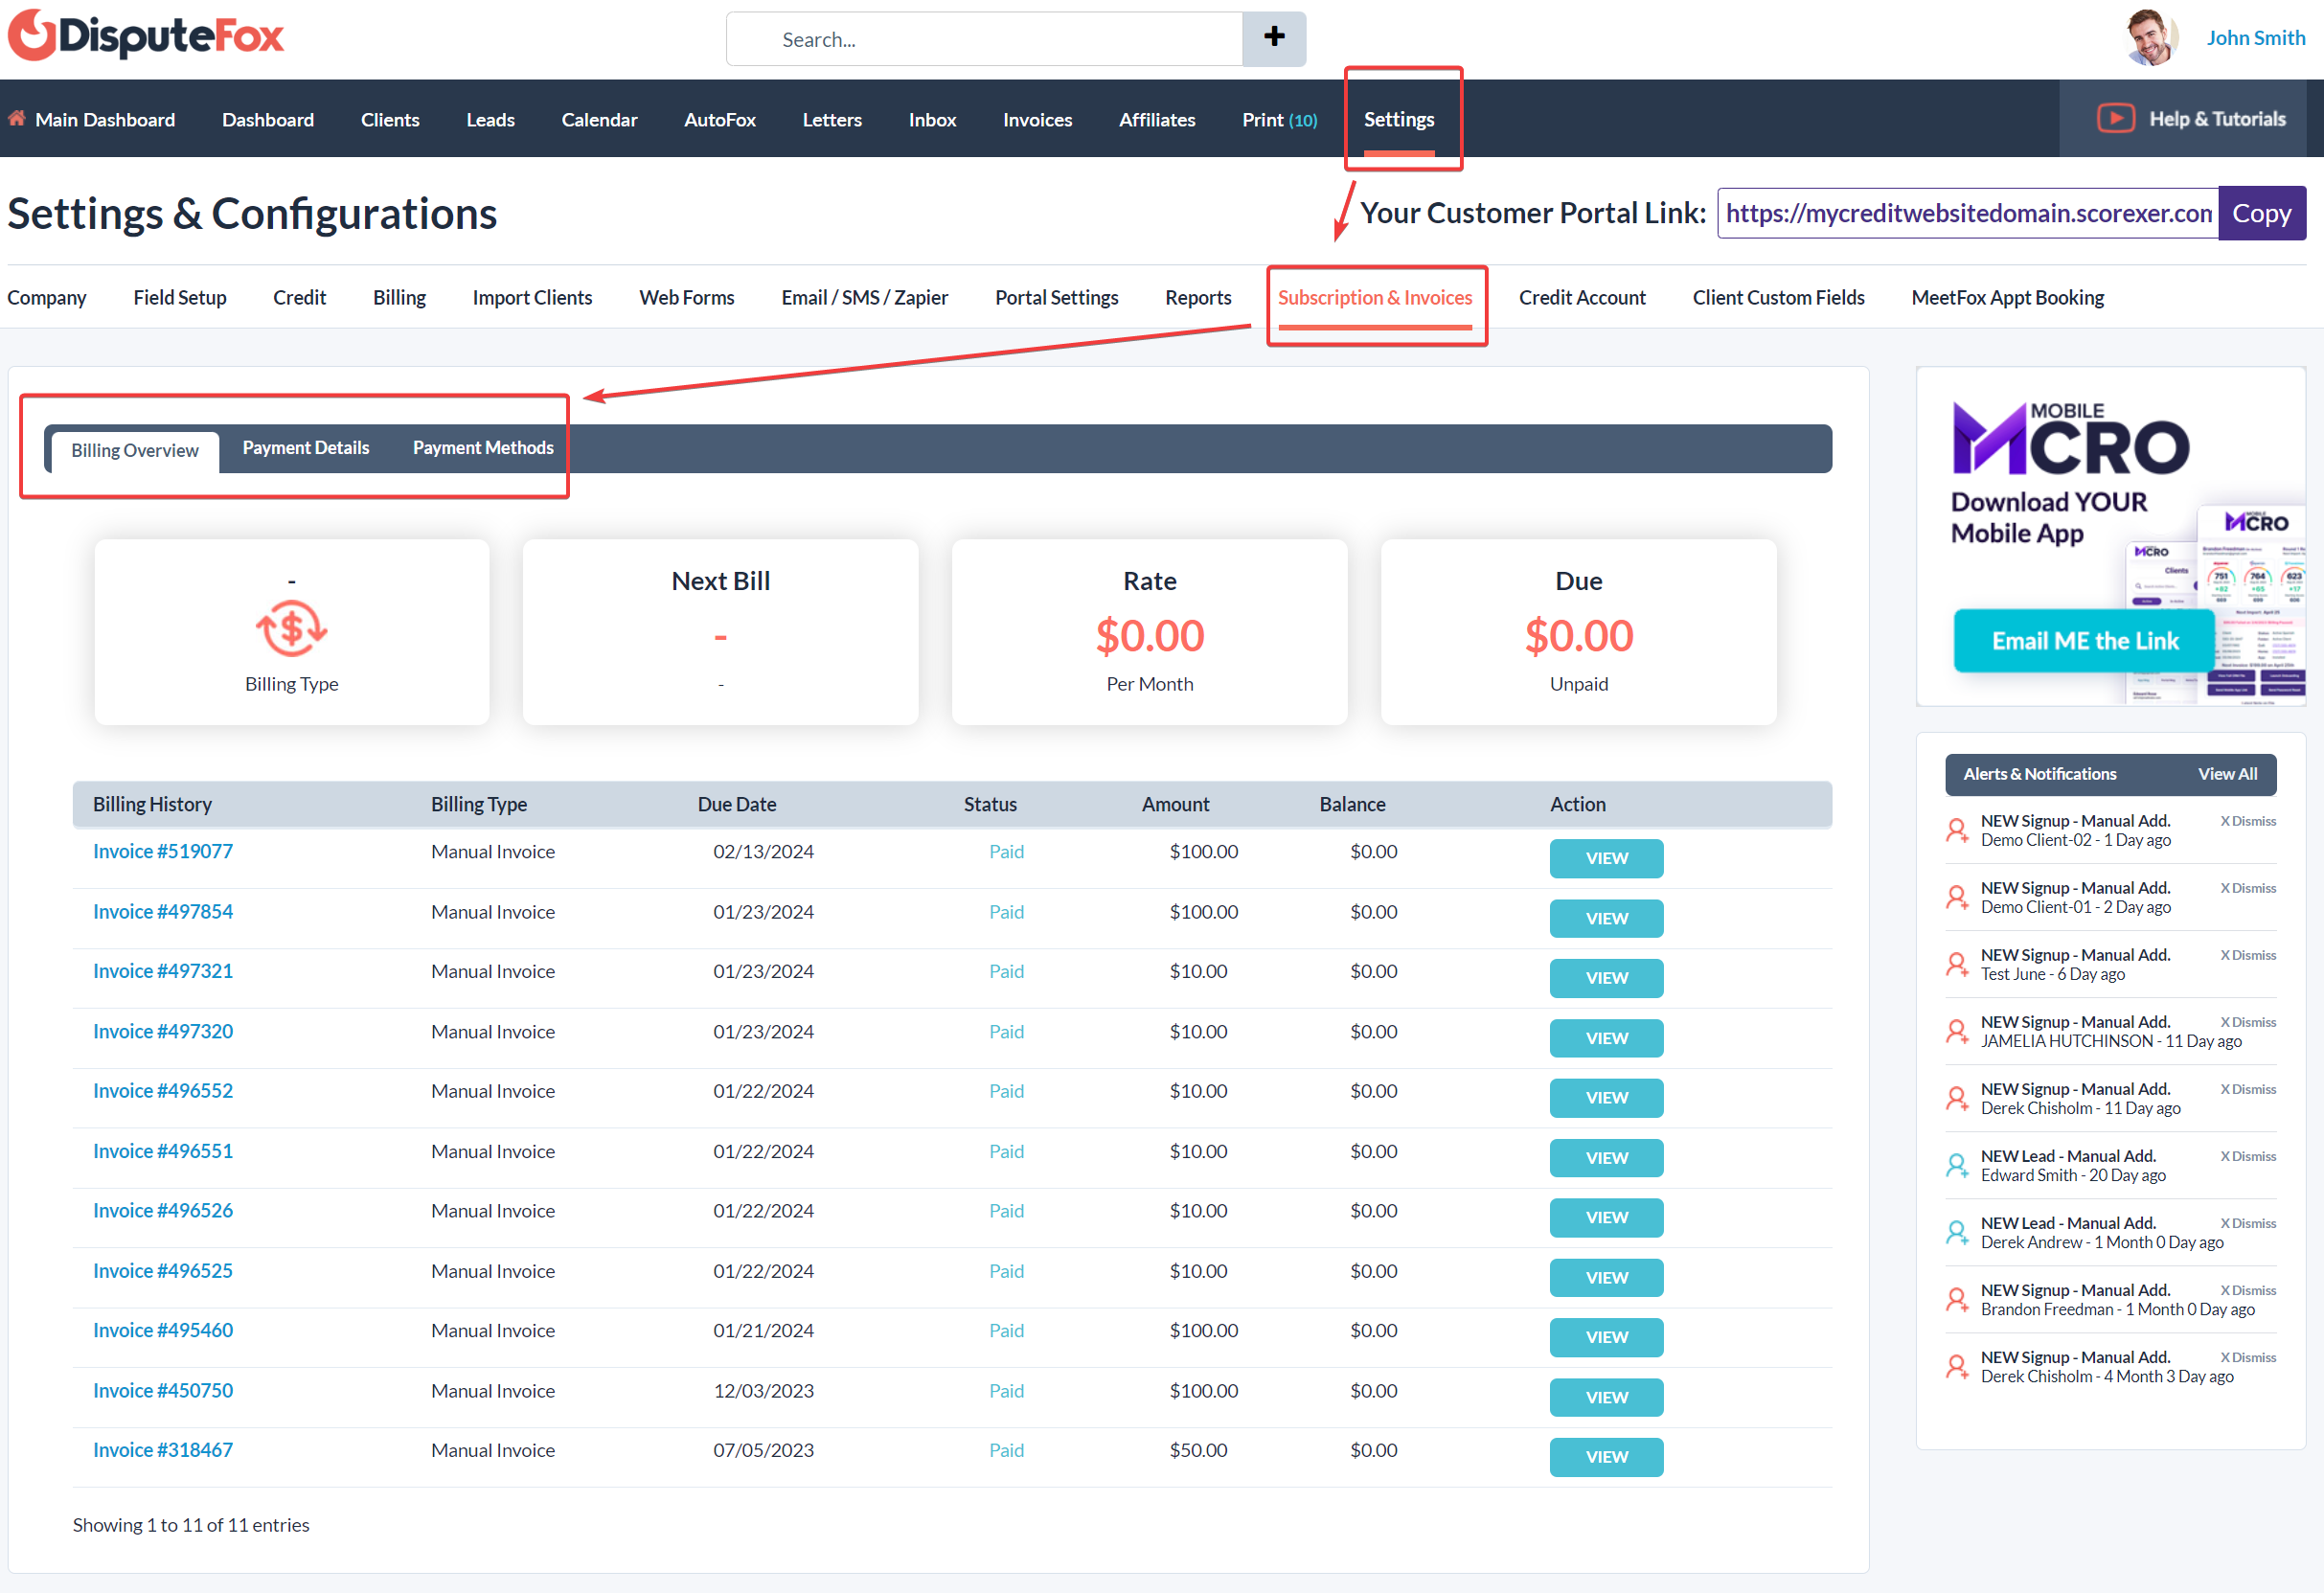Switch to the Payment Methods tab
Image resolution: width=2324 pixels, height=1593 pixels.
click(x=483, y=447)
